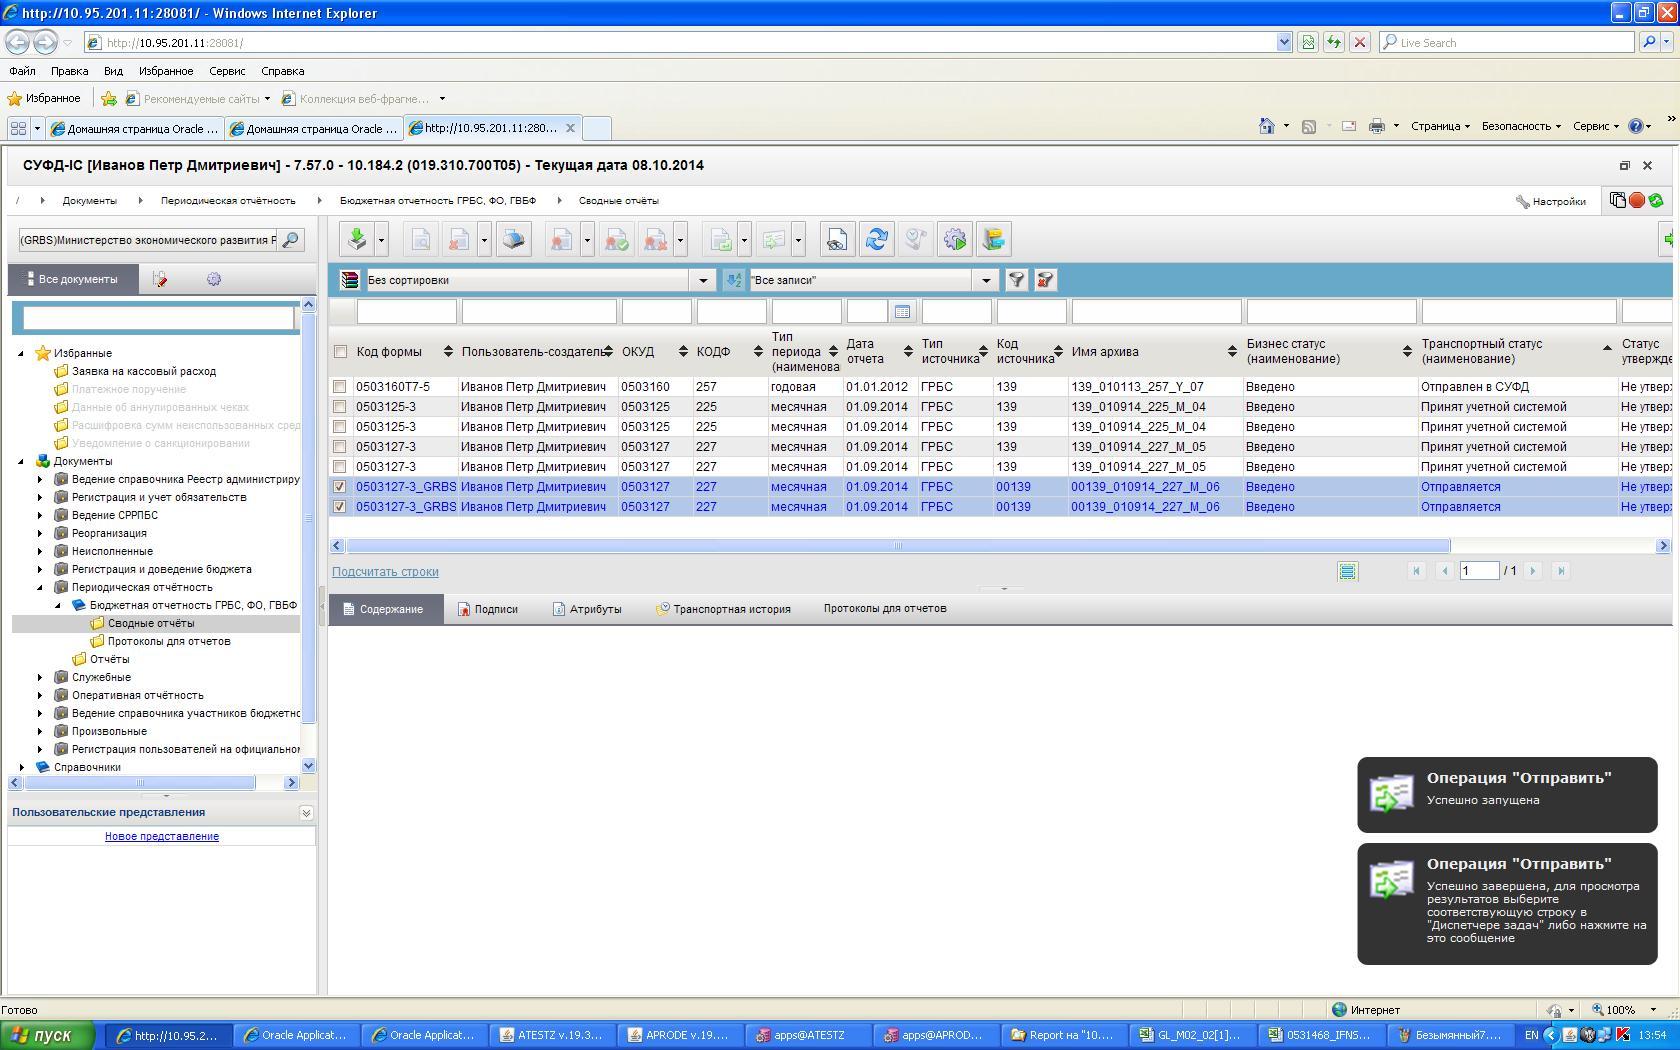
Task: Open the Настройки button
Action: point(1551,201)
